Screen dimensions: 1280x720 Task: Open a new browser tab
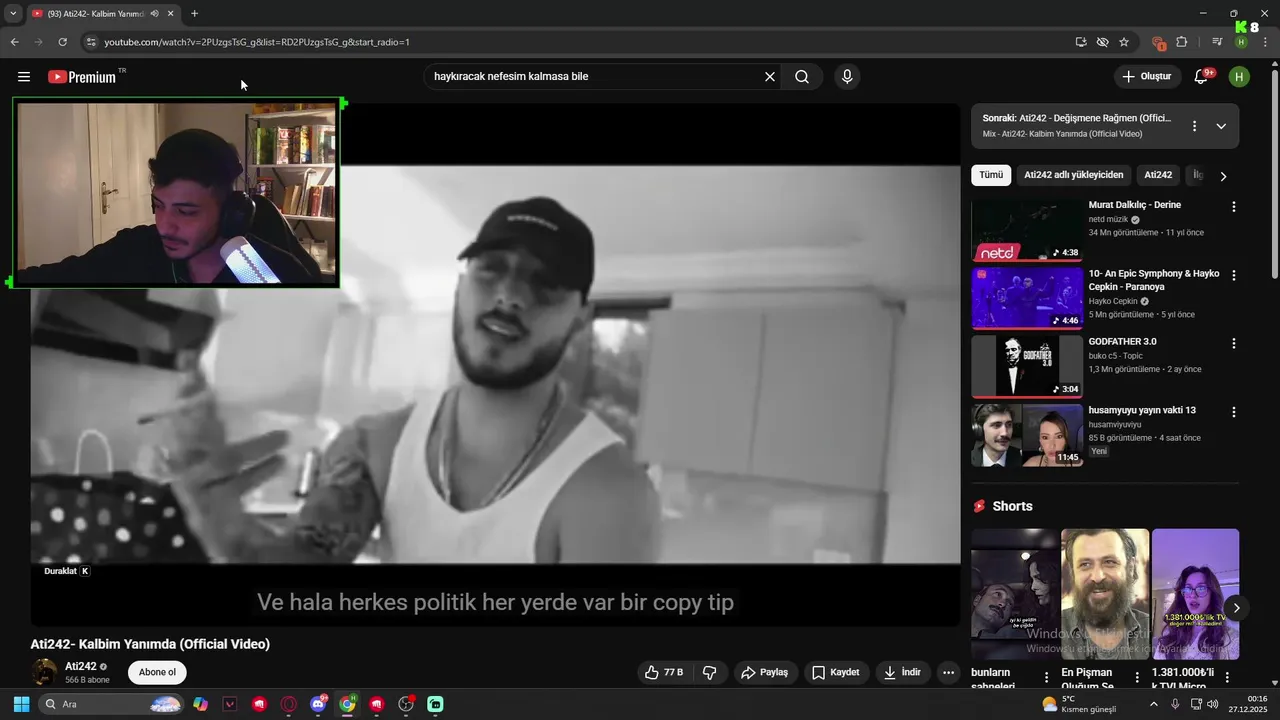pyautogui.click(x=194, y=14)
